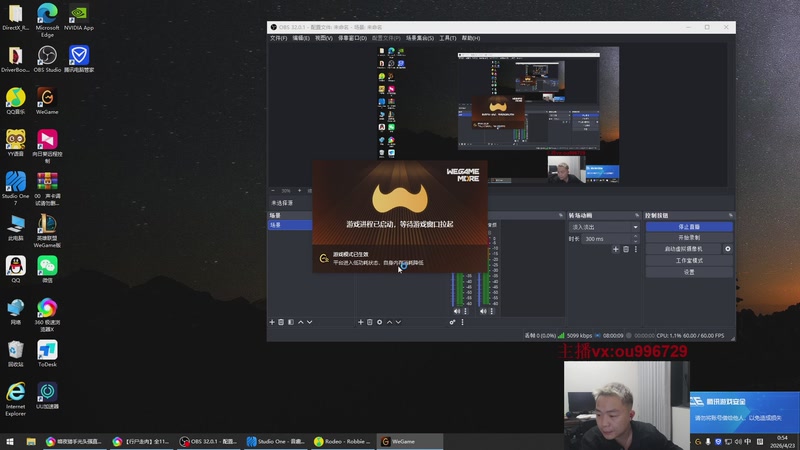Open the 向日葵远程控制 desktop icon
The height and width of the screenshot is (450, 800).
pos(47,146)
